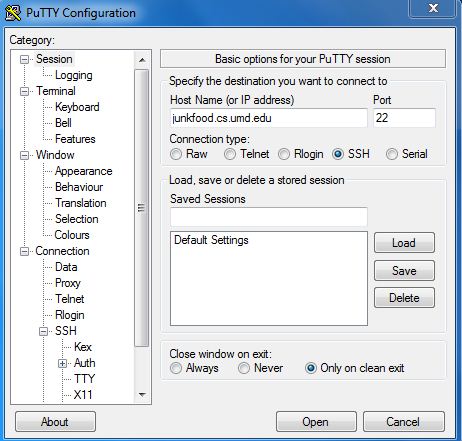Collapse the Terminal tree node

point(24,91)
